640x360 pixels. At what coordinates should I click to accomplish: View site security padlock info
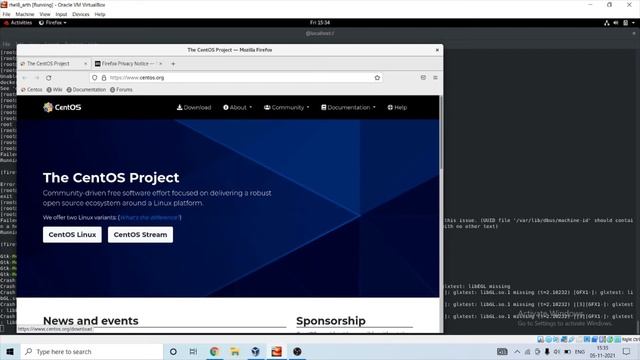tap(104, 78)
